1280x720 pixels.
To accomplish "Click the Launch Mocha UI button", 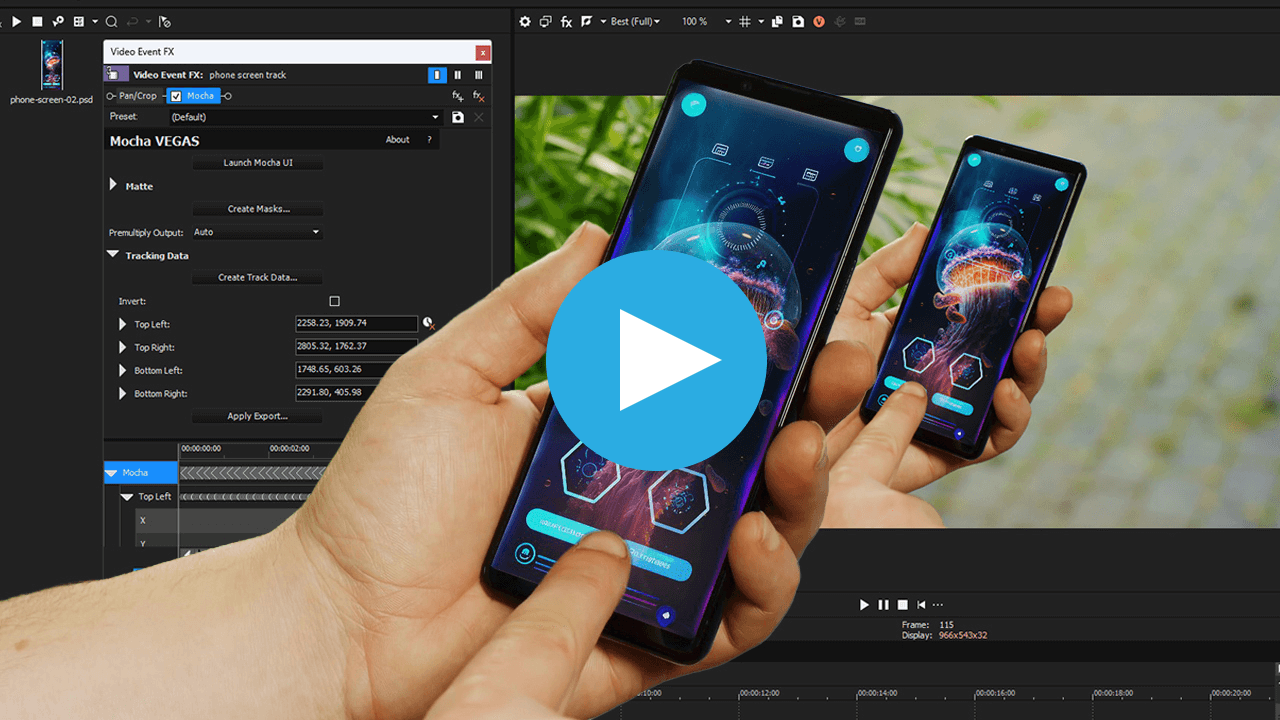I will coord(258,163).
